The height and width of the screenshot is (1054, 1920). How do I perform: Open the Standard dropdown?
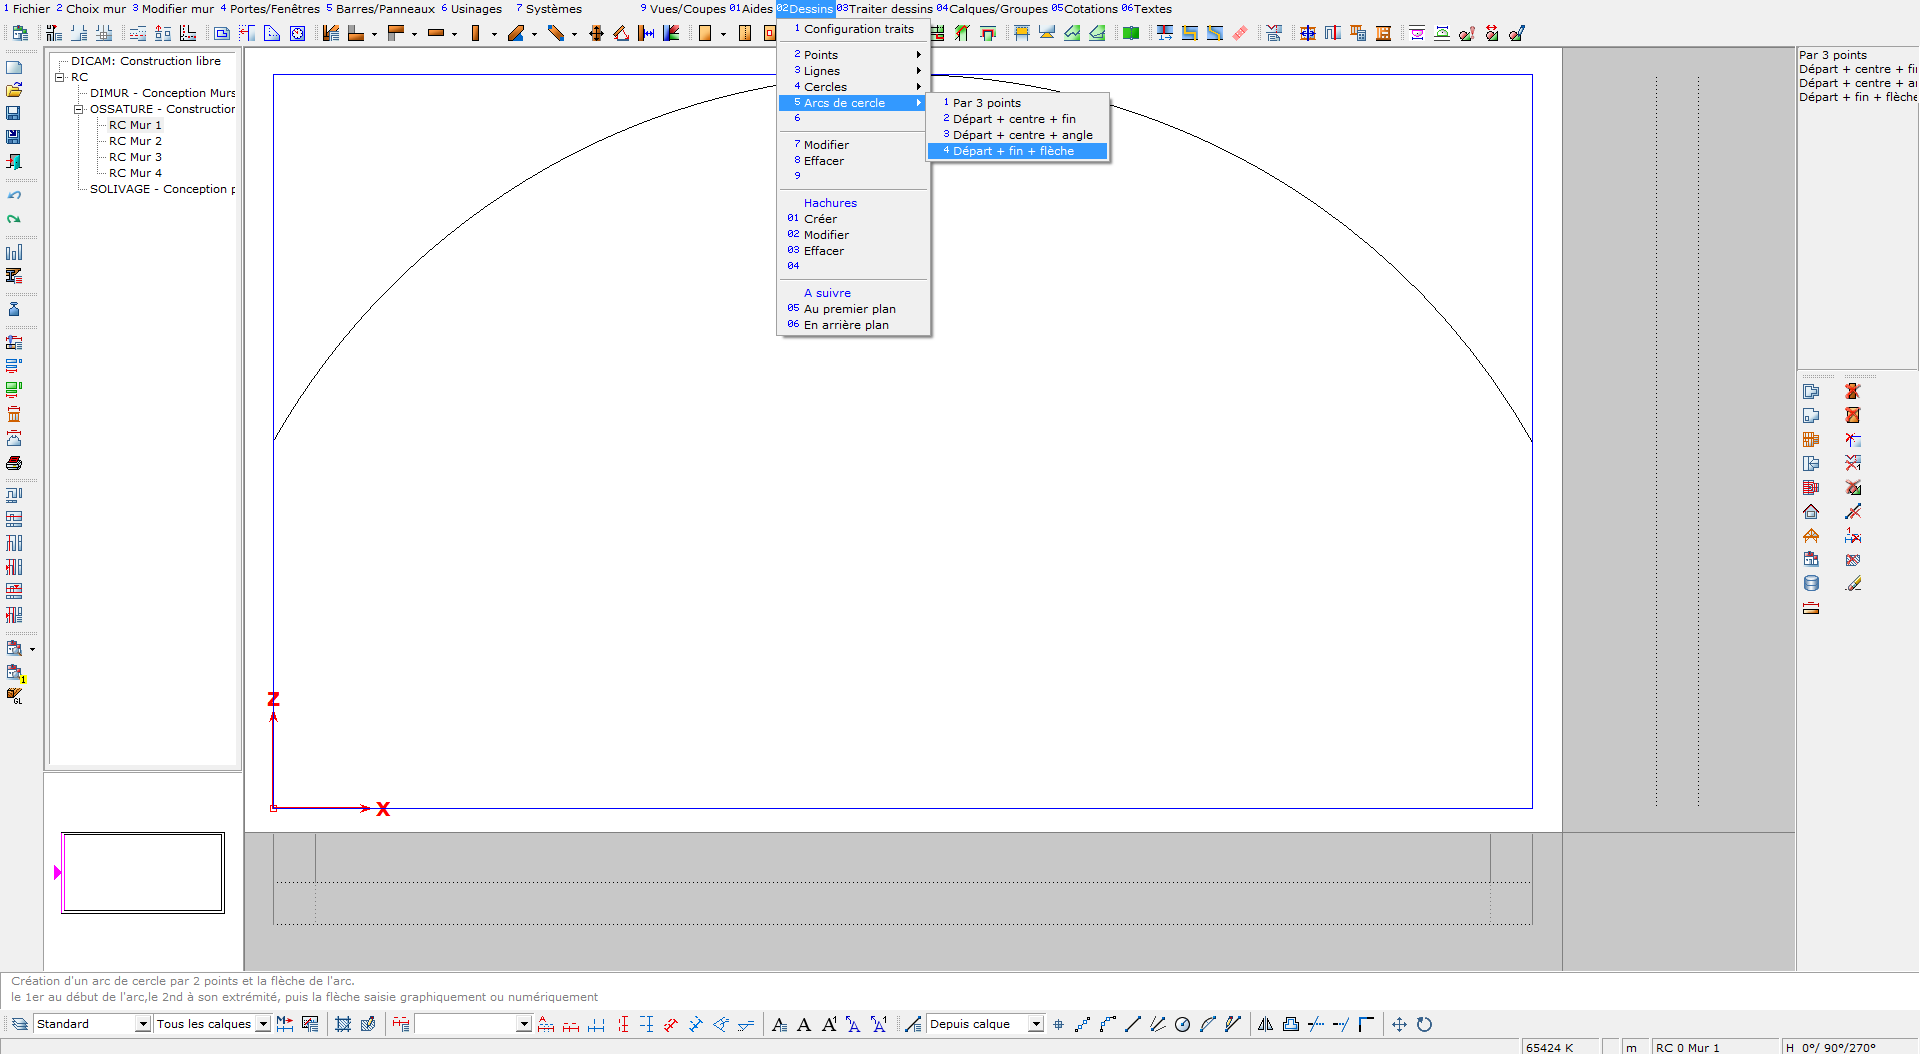(143, 1024)
